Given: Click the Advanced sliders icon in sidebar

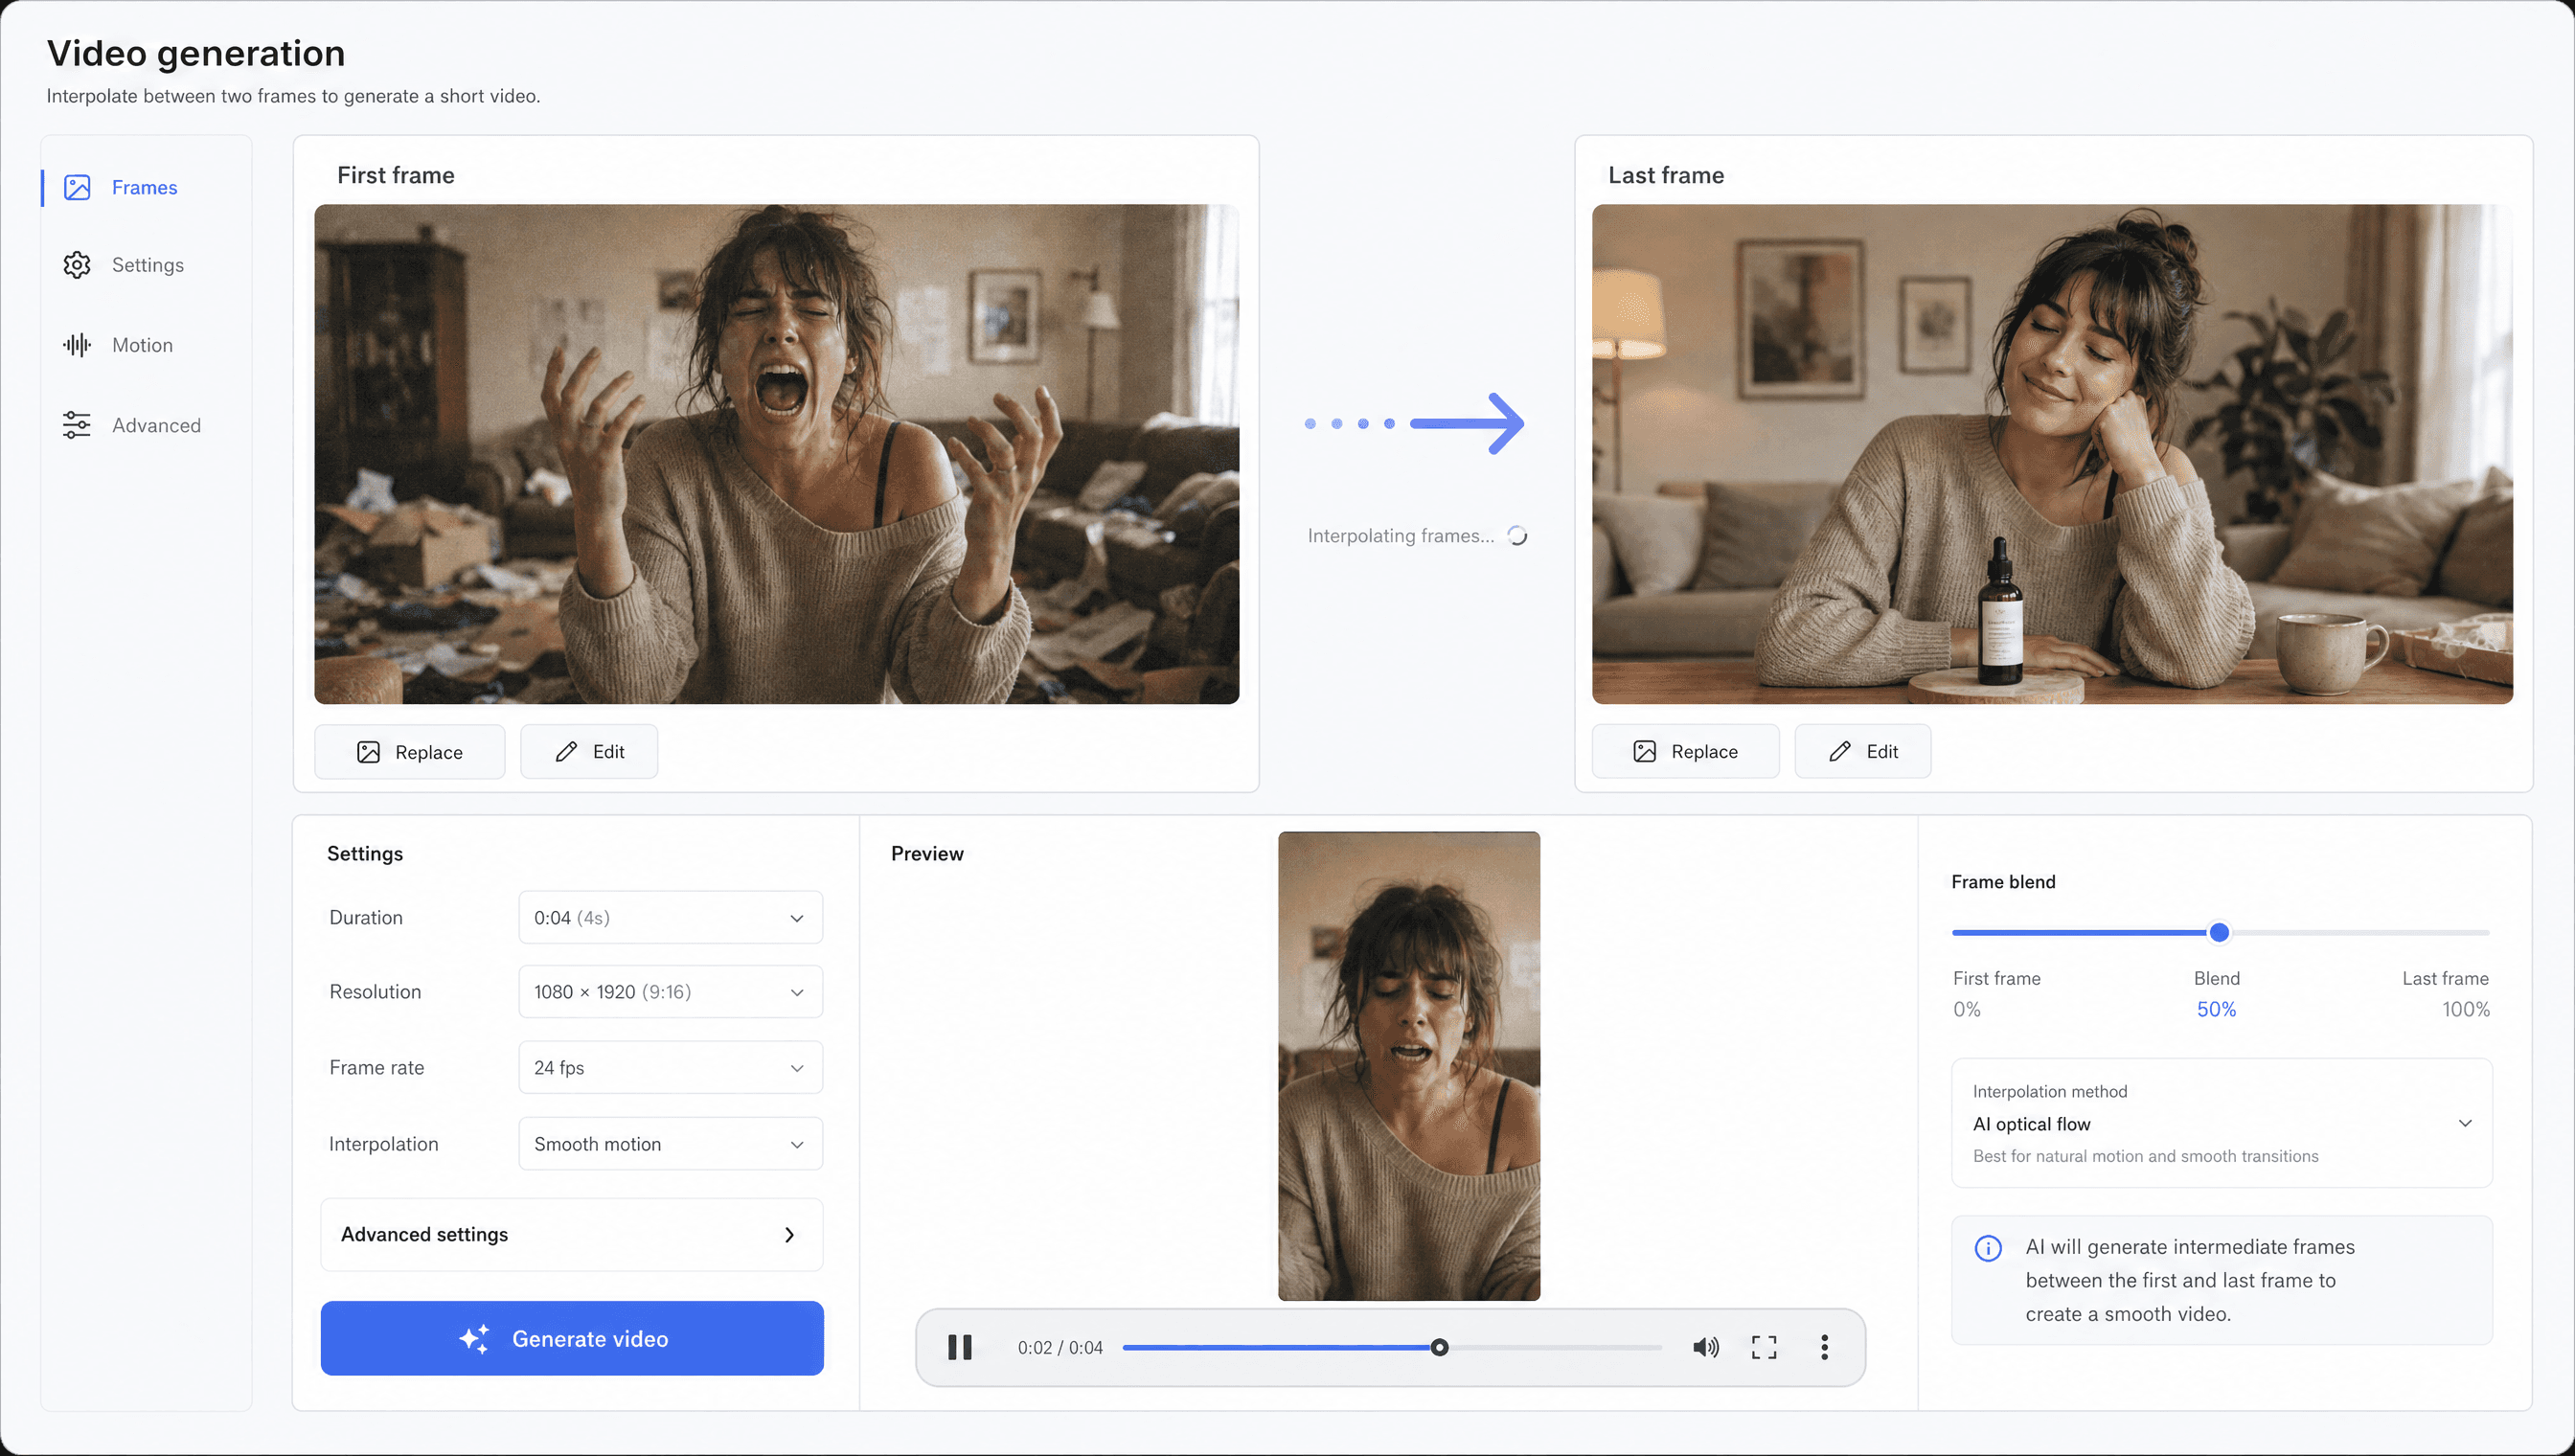Looking at the screenshot, I should (77, 425).
